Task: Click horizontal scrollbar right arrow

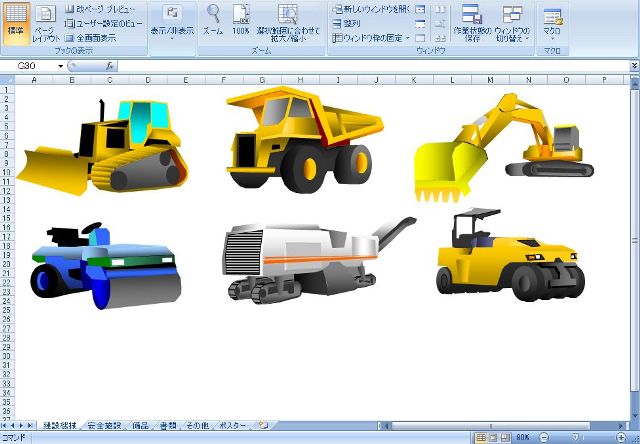Action: tap(621, 426)
